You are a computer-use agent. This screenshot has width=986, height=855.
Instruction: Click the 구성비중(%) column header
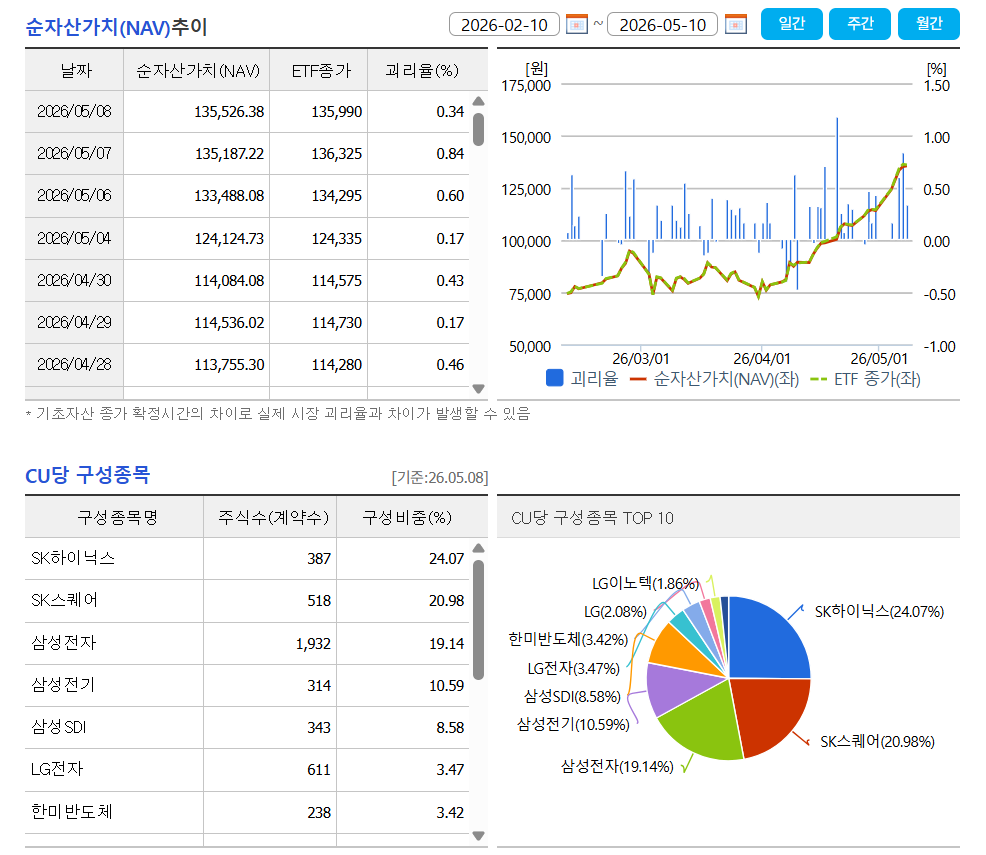point(413,517)
